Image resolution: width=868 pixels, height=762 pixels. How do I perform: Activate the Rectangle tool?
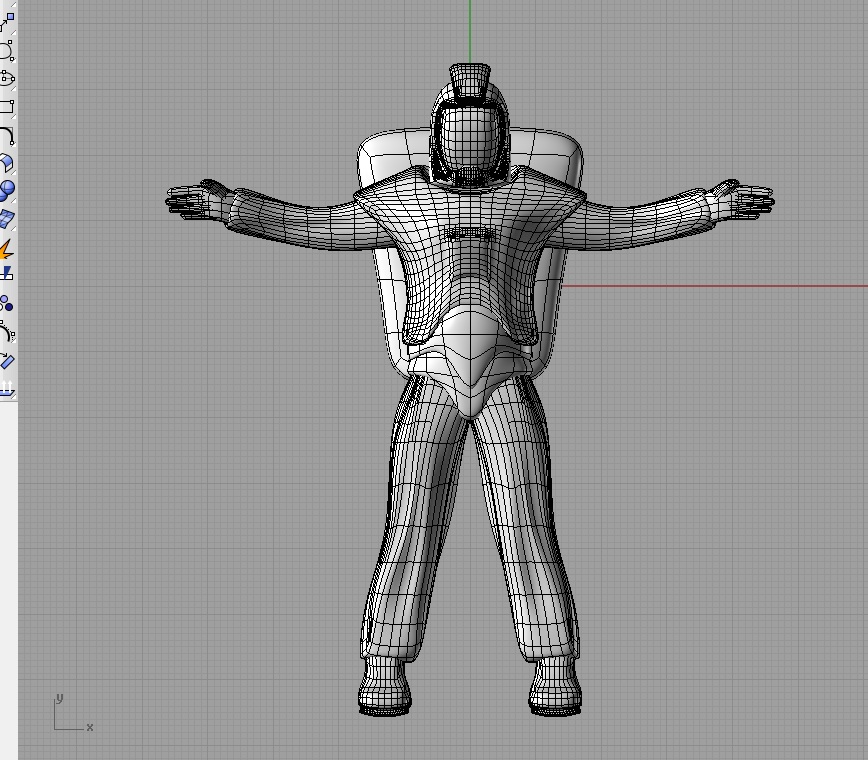coord(7,106)
